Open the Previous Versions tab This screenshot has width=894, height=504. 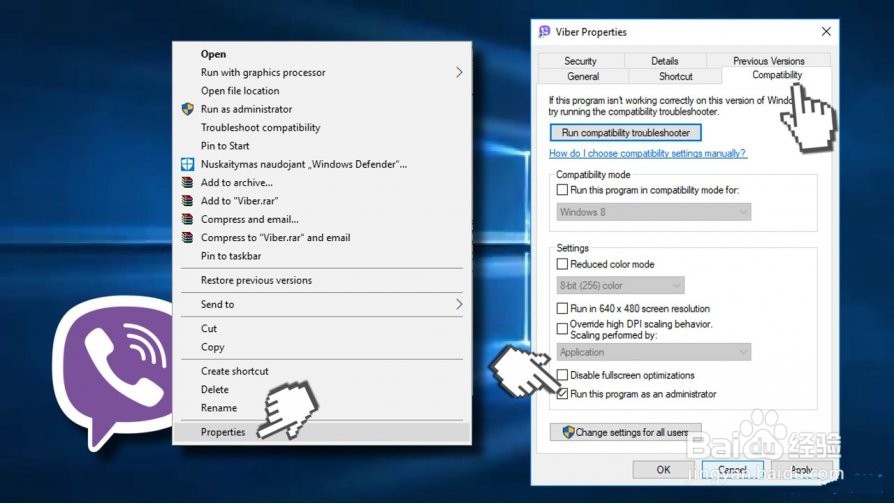[x=769, y=61]
